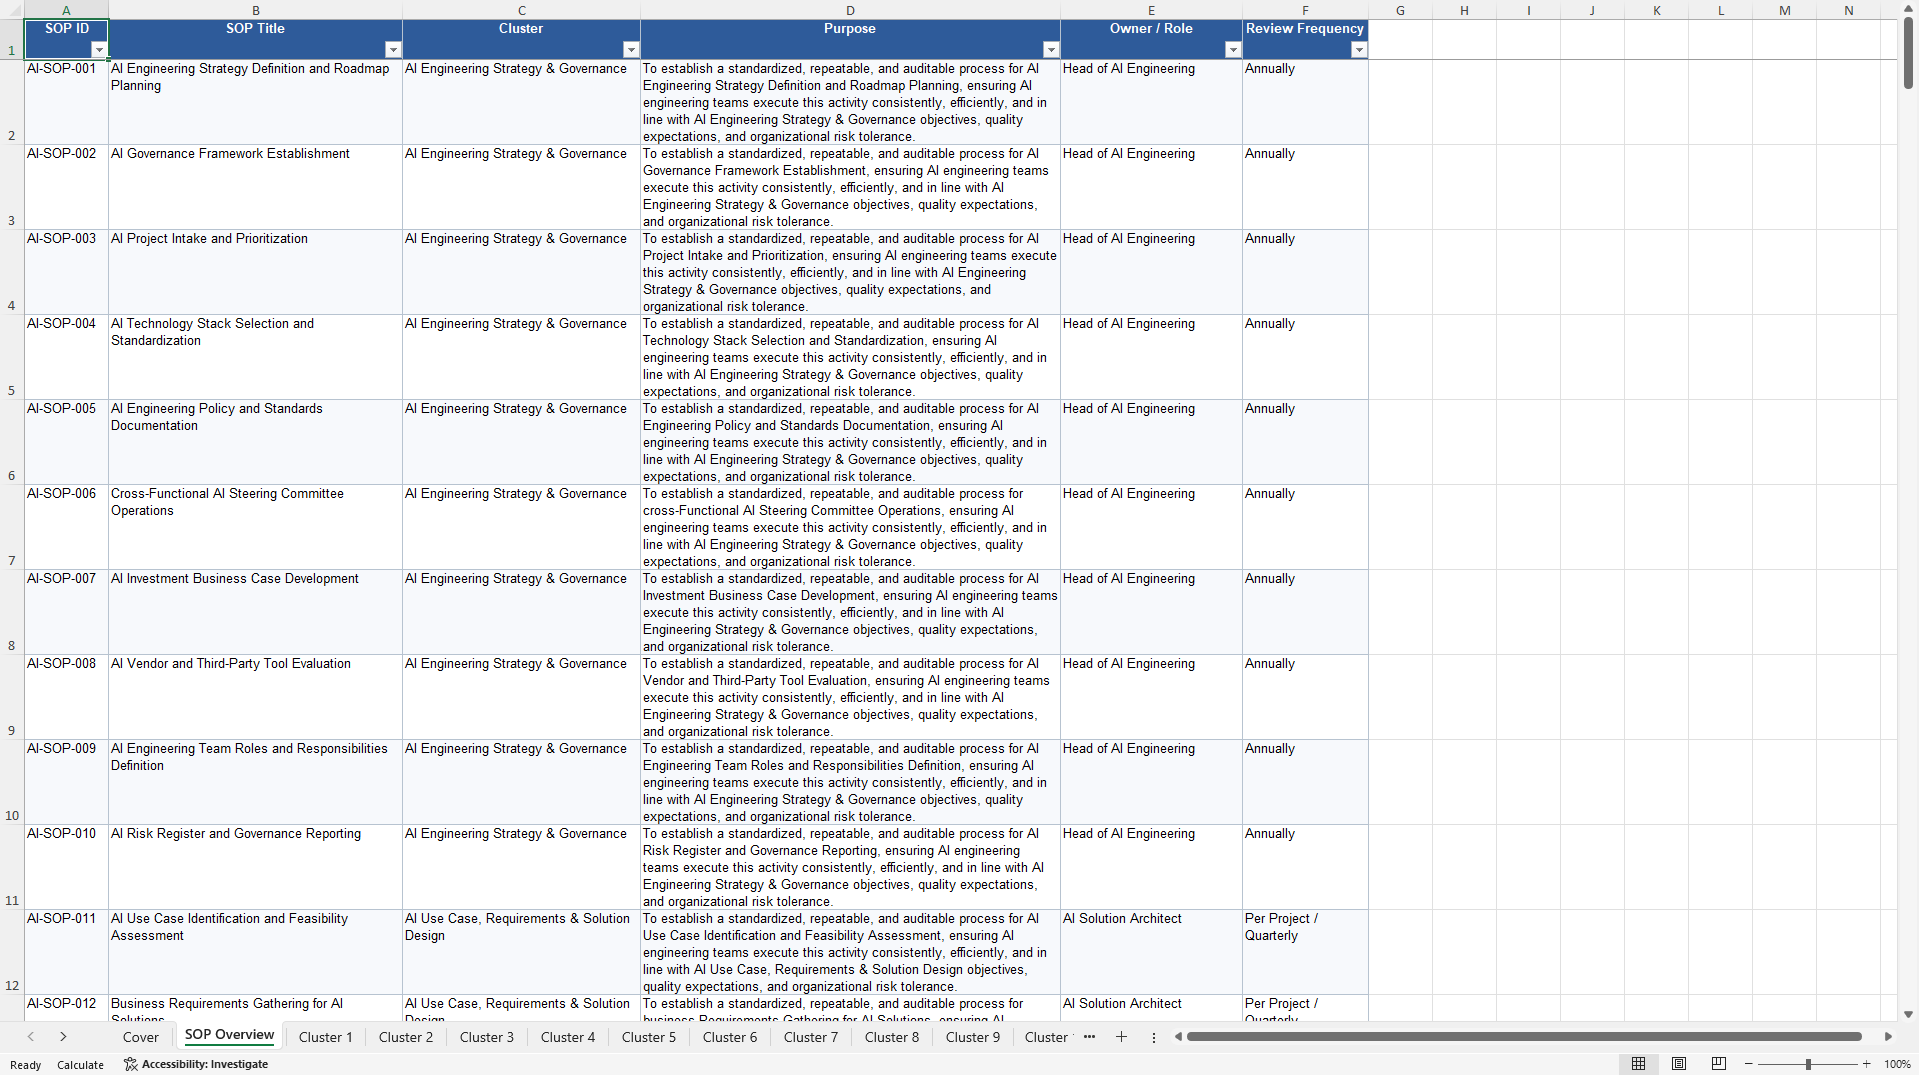
Task: Select row 11 header
Action: pyautogui.click(x=12, y=867)
